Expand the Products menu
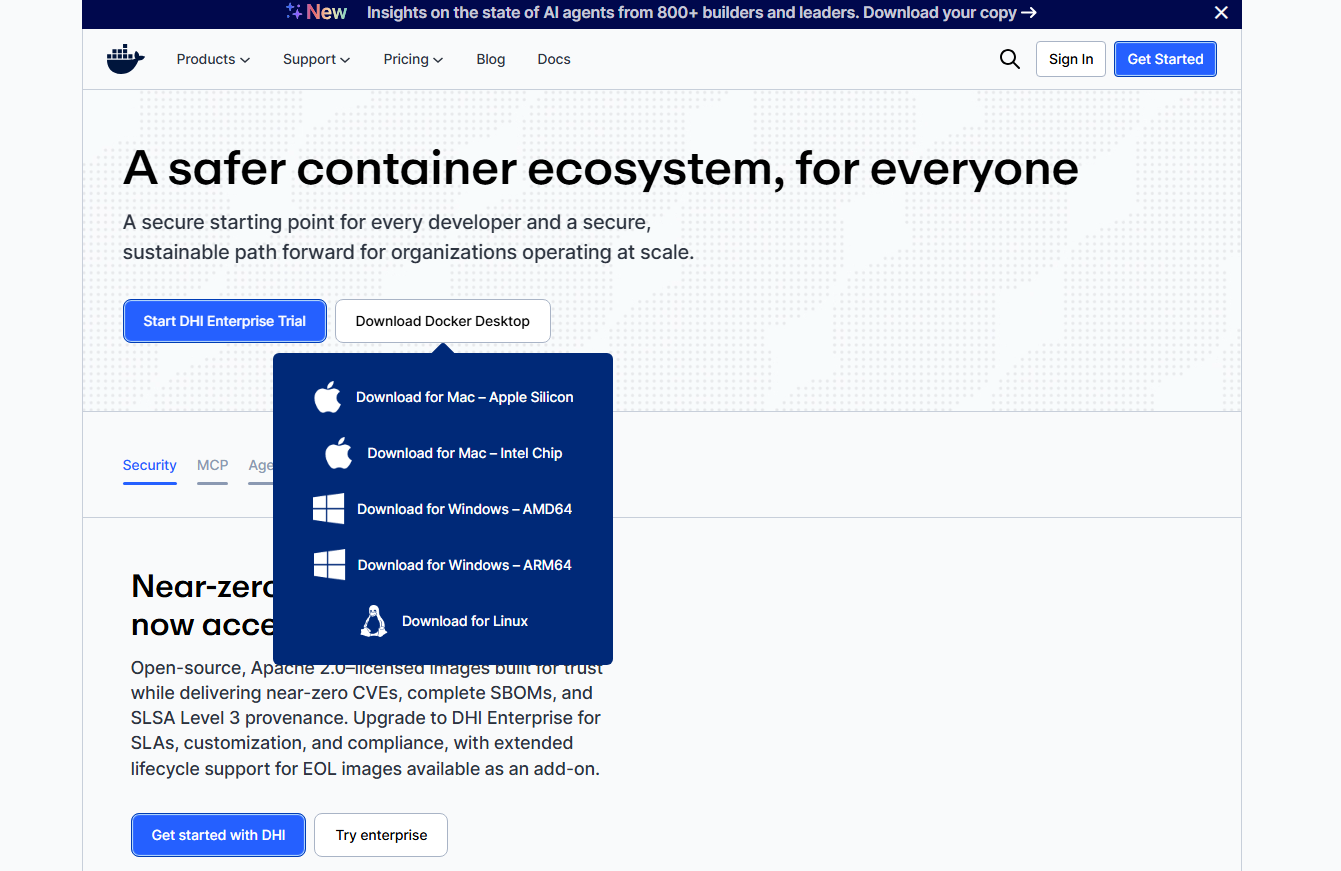Image resolution: width=1341 pixels, height=871 pixels. point(213,59)
